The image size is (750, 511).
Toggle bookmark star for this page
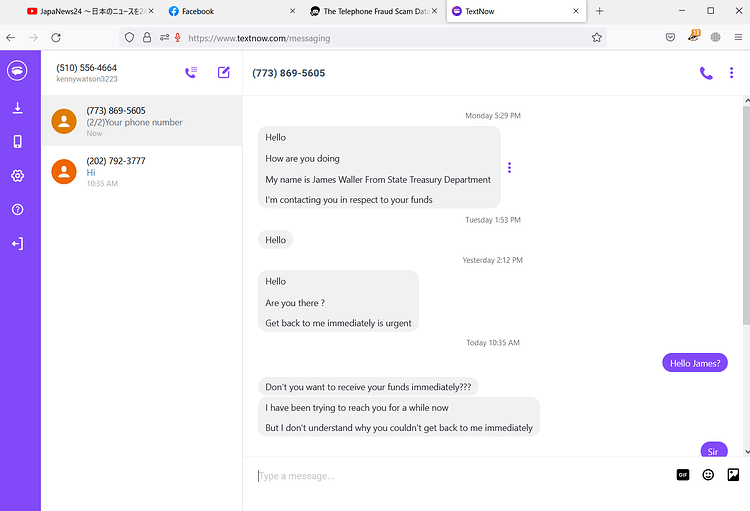click(596, 37)
